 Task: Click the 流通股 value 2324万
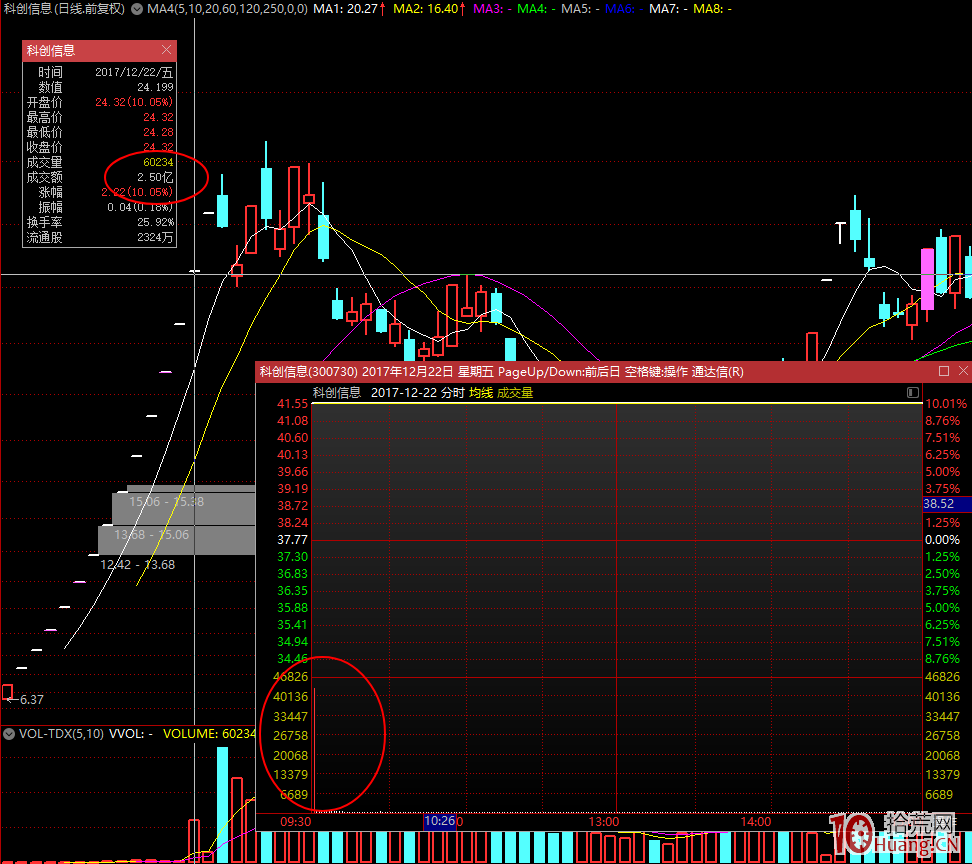point(155,237)
